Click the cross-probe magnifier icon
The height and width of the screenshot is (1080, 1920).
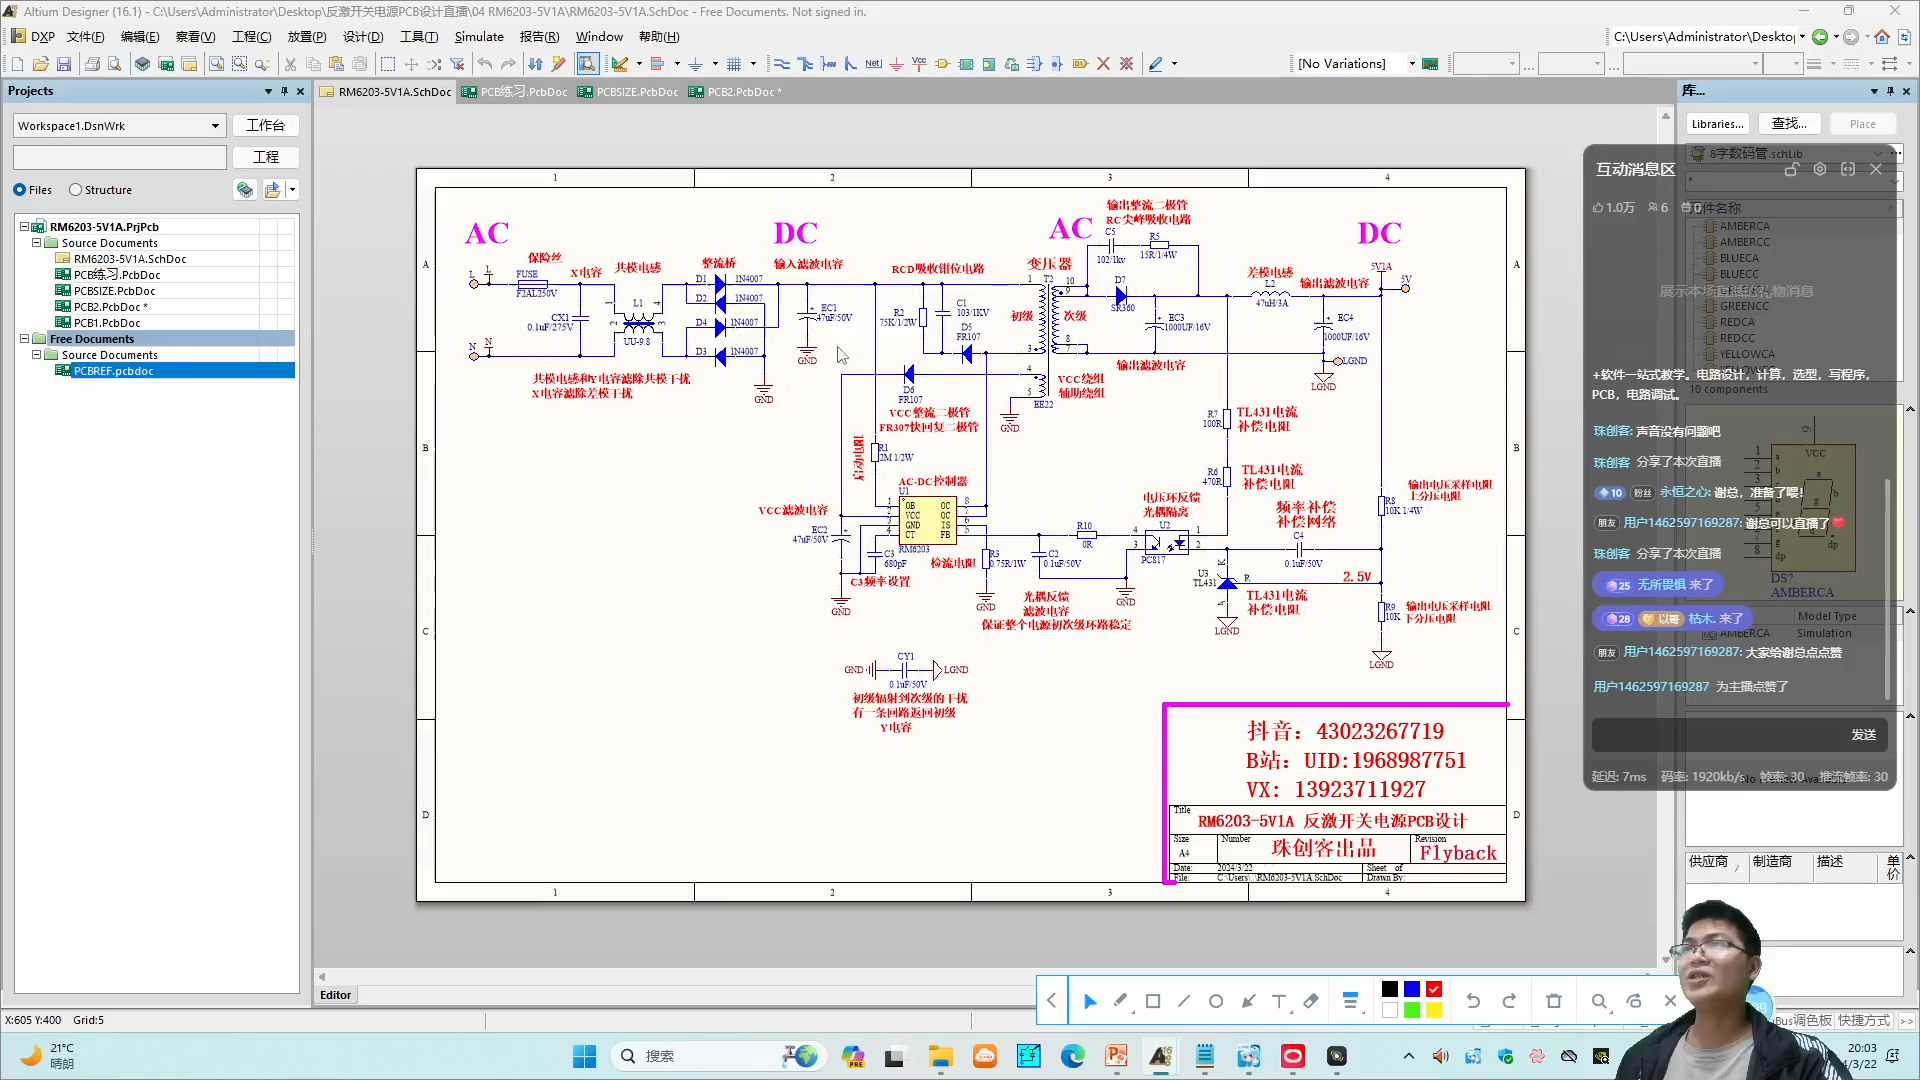(x=588, y=64)
